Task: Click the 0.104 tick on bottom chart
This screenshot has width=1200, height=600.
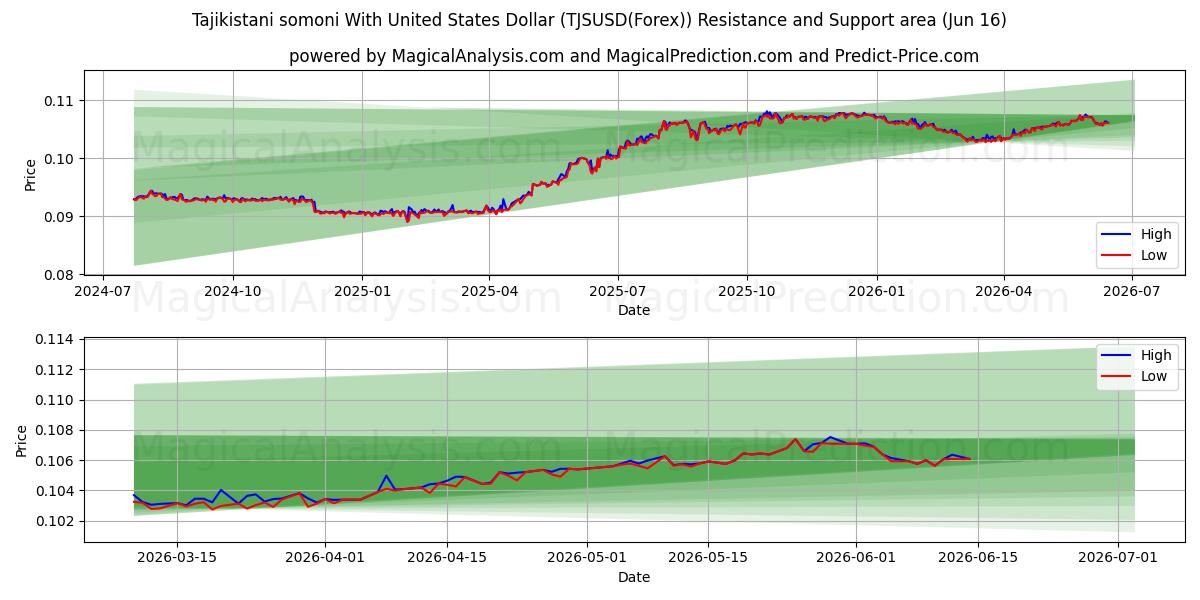Action: (x=55, y=491)
